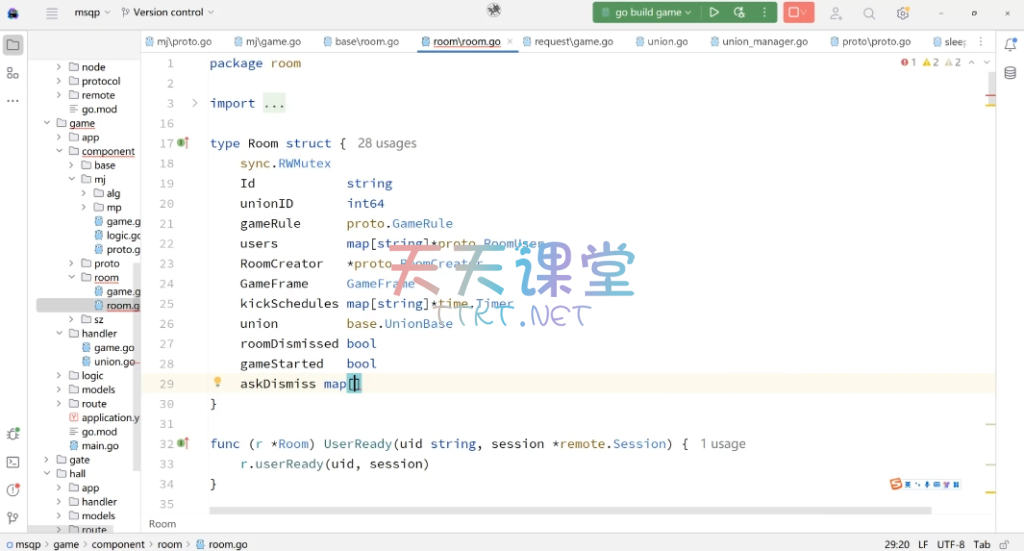
Task: Open the base\room.go editor tab
Action: [366, 42]
